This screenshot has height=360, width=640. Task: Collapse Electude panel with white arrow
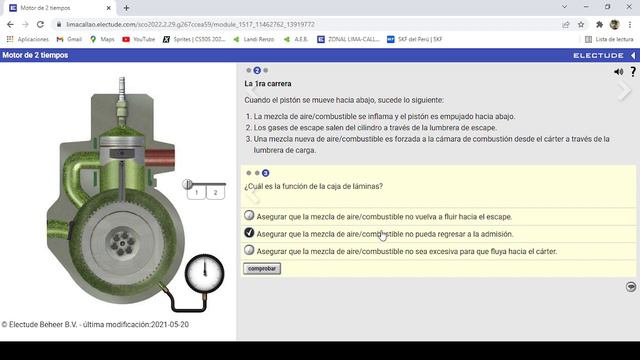click(633, 55)
